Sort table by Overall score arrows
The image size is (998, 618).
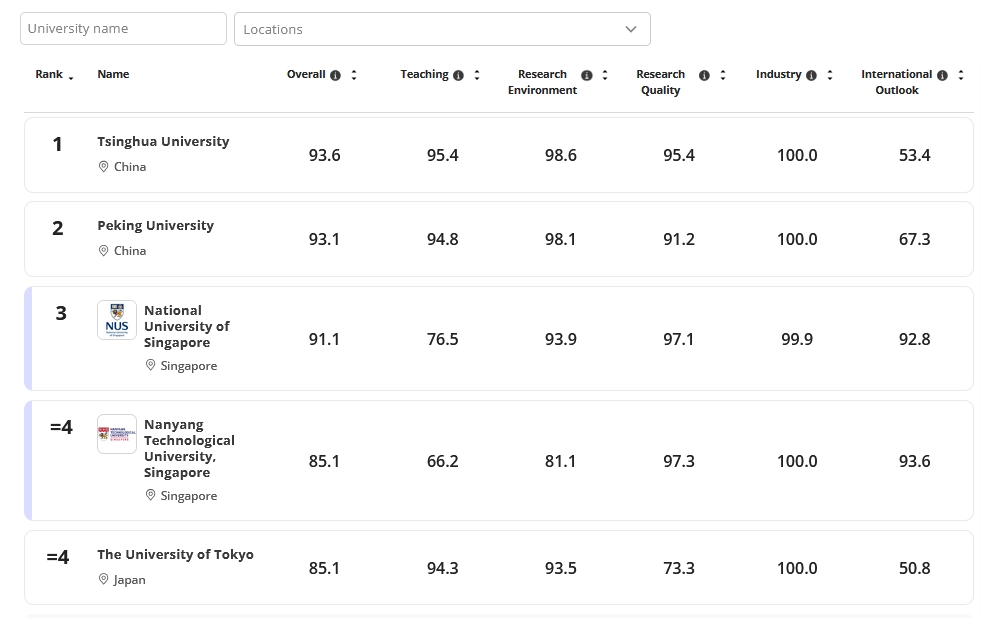(354, 75)
